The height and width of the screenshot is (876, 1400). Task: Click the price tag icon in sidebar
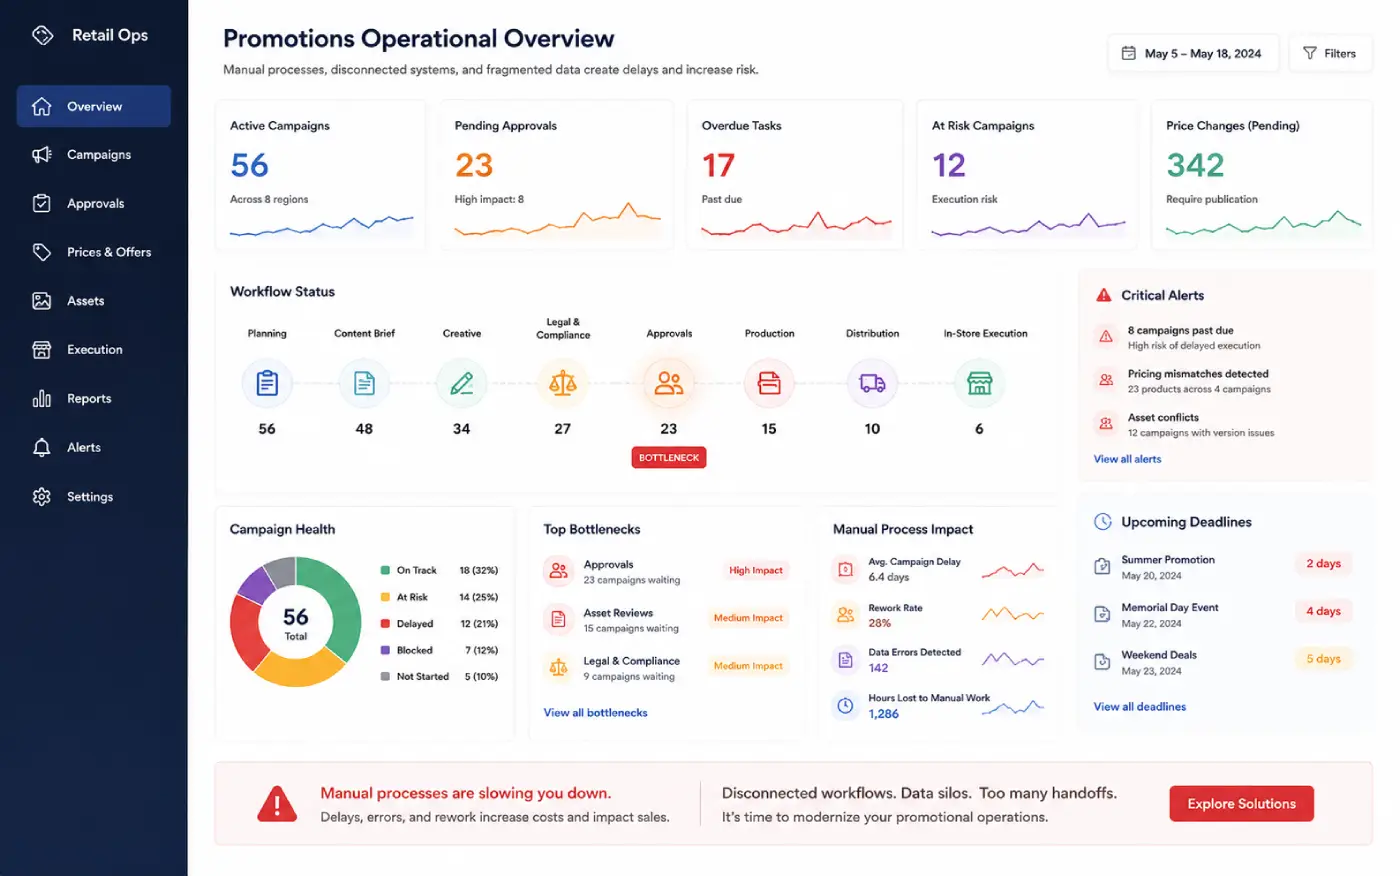[42, 252]
